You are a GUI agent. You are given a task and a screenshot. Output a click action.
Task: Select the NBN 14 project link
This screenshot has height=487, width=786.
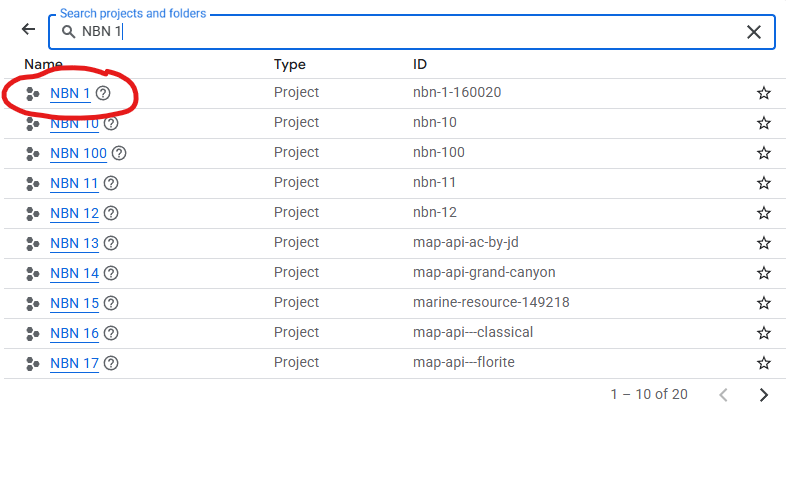click(x=74, y=273)
